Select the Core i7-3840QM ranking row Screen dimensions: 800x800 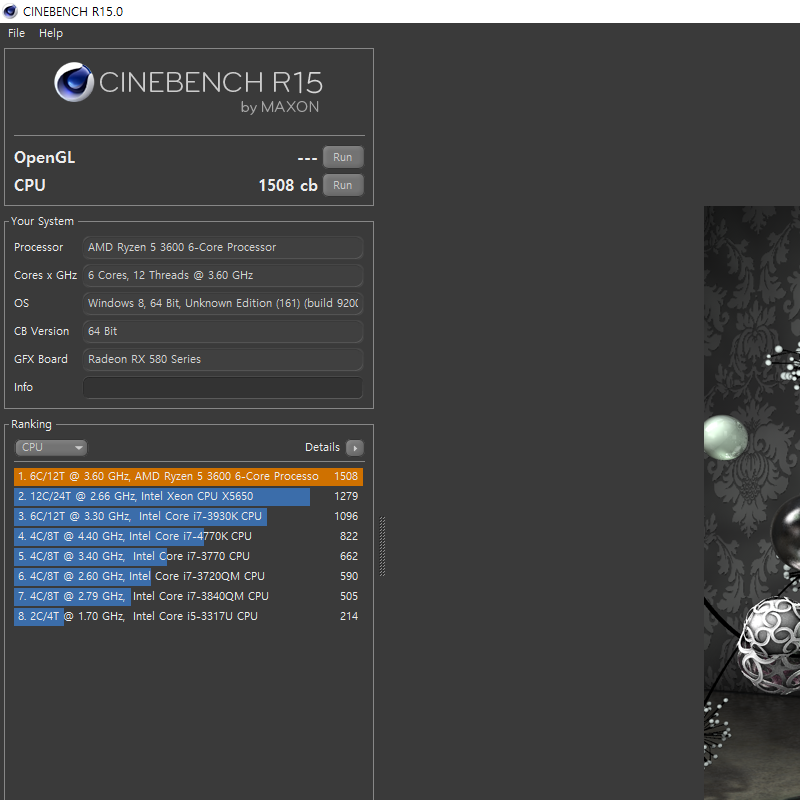click(x=188, y=596)
